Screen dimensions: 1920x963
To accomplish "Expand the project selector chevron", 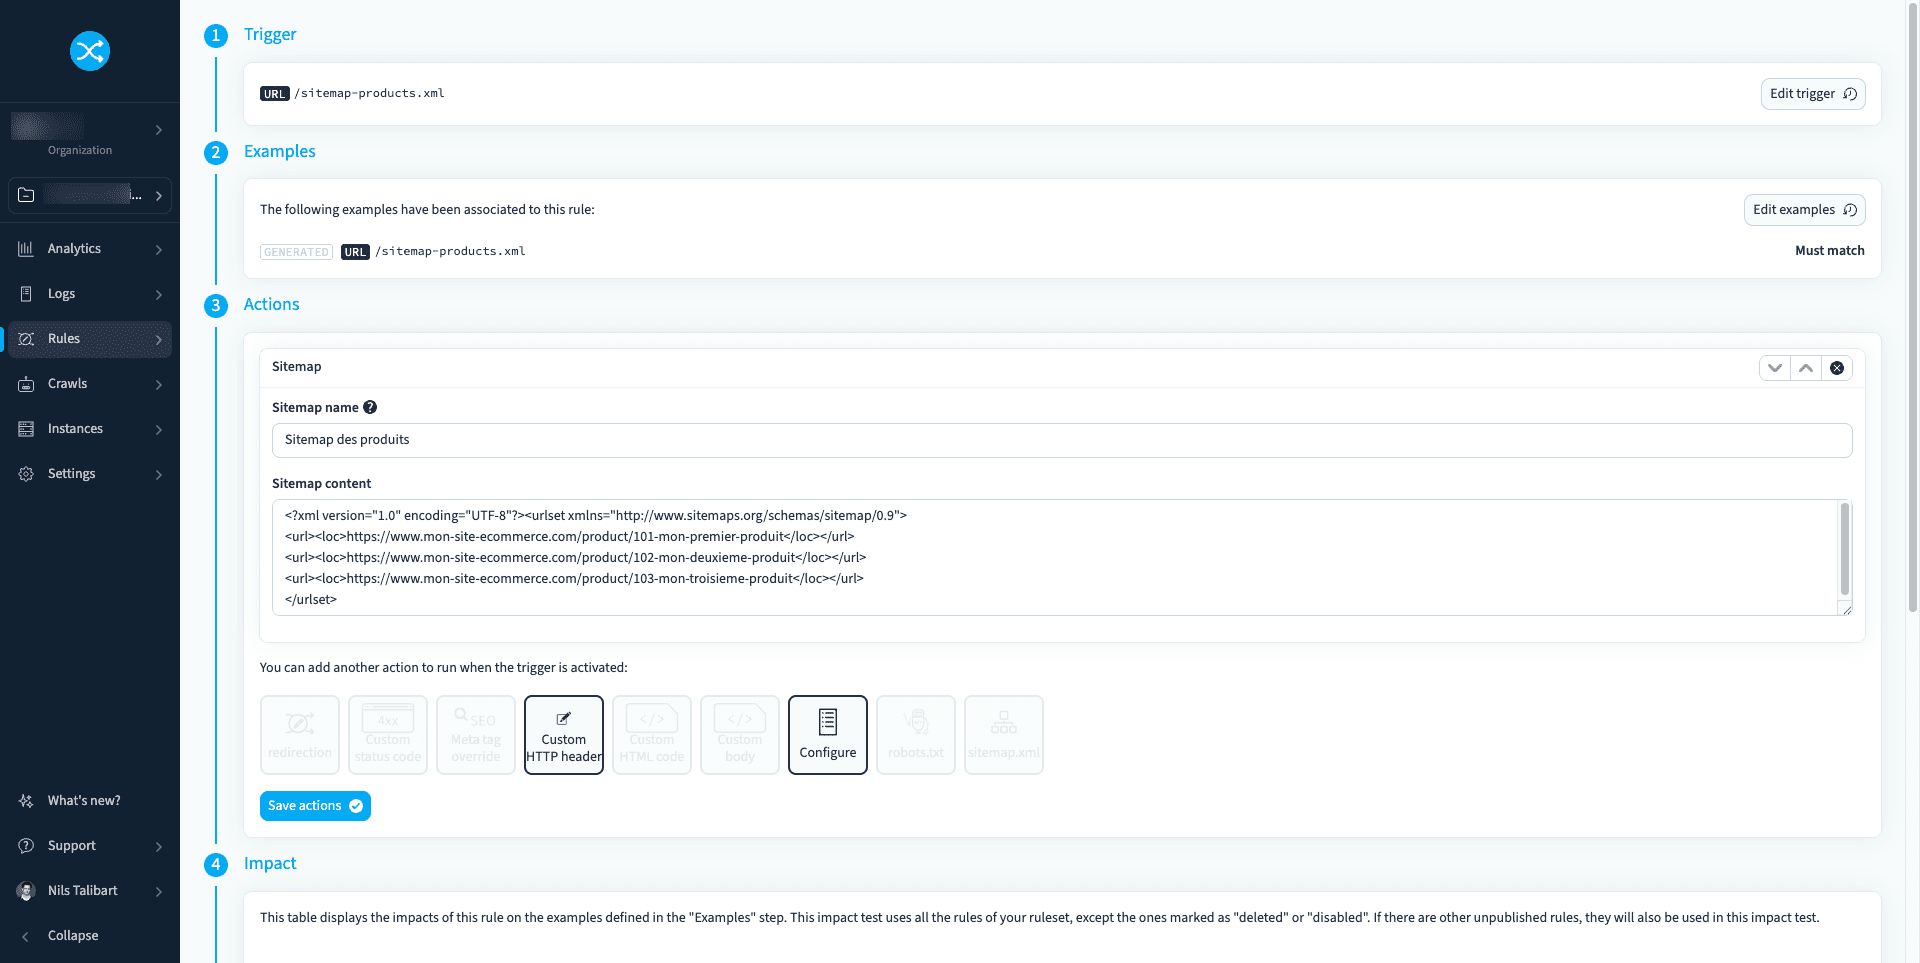I will (159, 196).
